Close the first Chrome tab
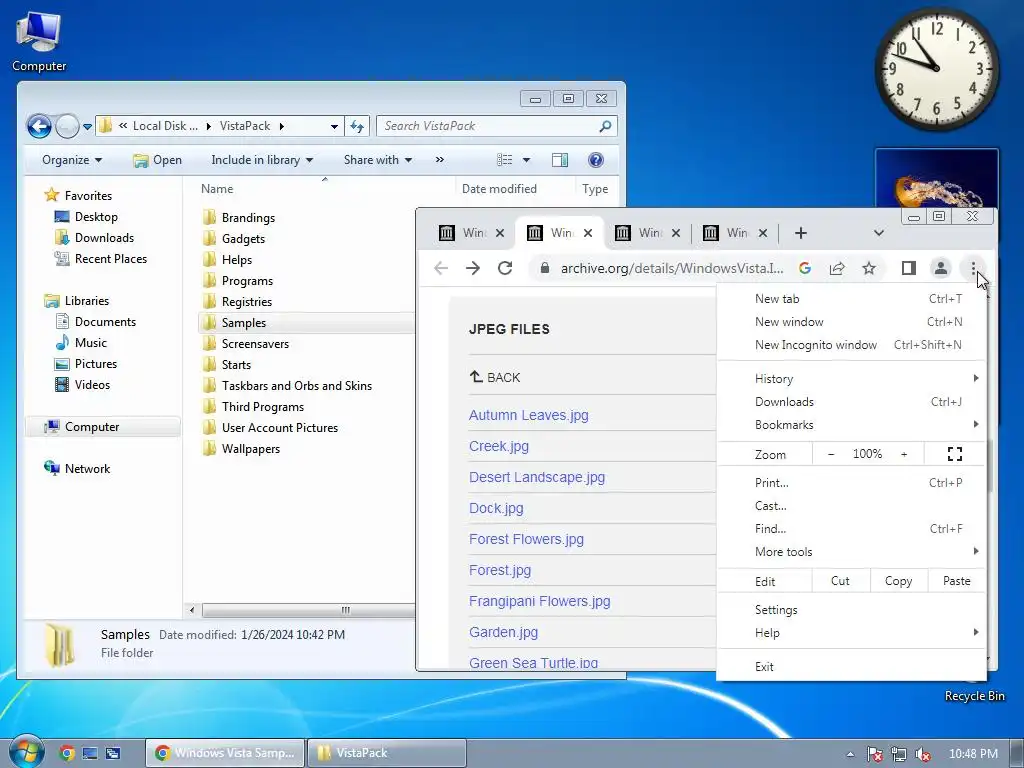This screenshot has height=768, width=1024. point(500,233)
